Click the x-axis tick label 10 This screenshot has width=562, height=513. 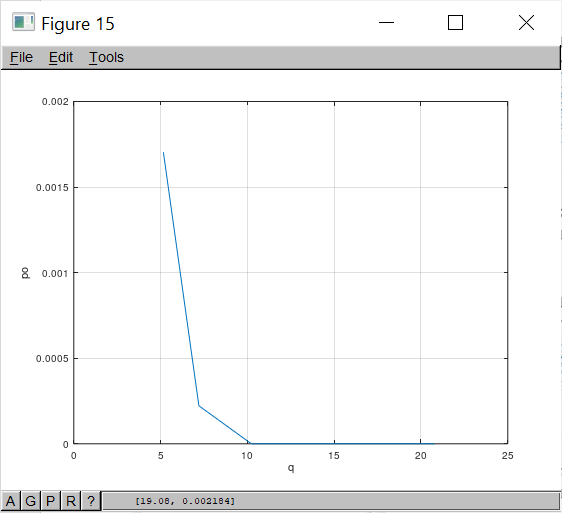click(x=247, y=456)
